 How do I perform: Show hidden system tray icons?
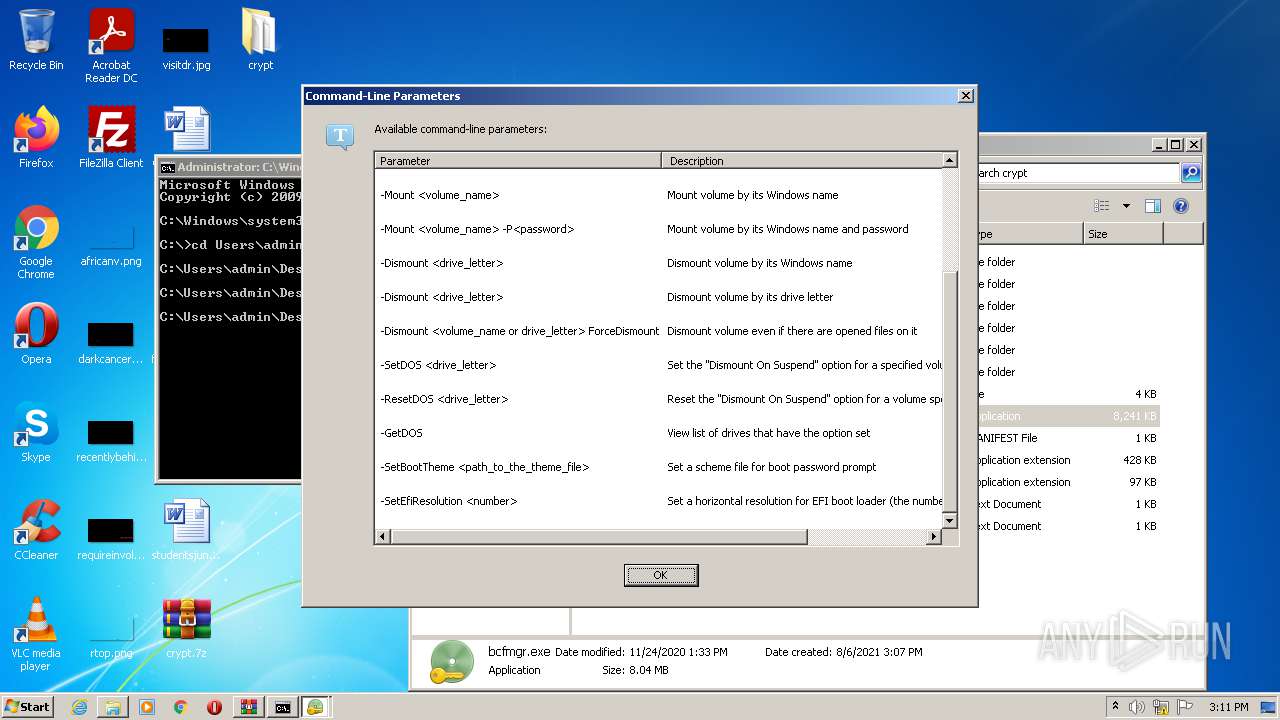pyautogui.click(x=1115, y=707)
